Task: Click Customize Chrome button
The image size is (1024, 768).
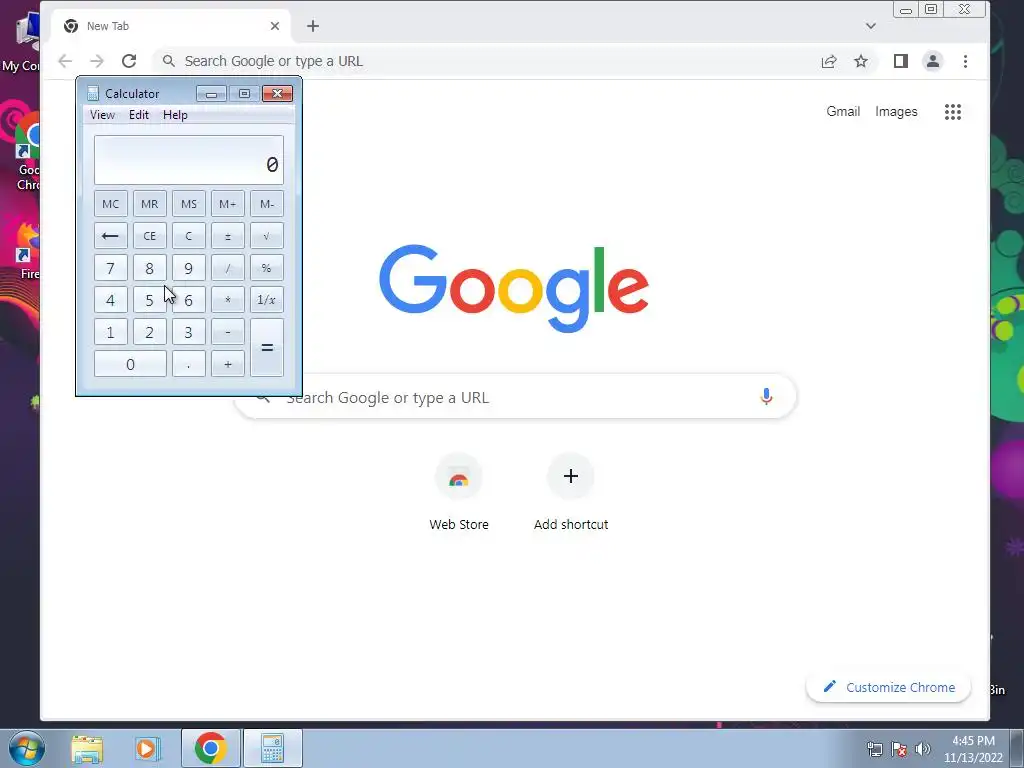Action: click(888, 687)
